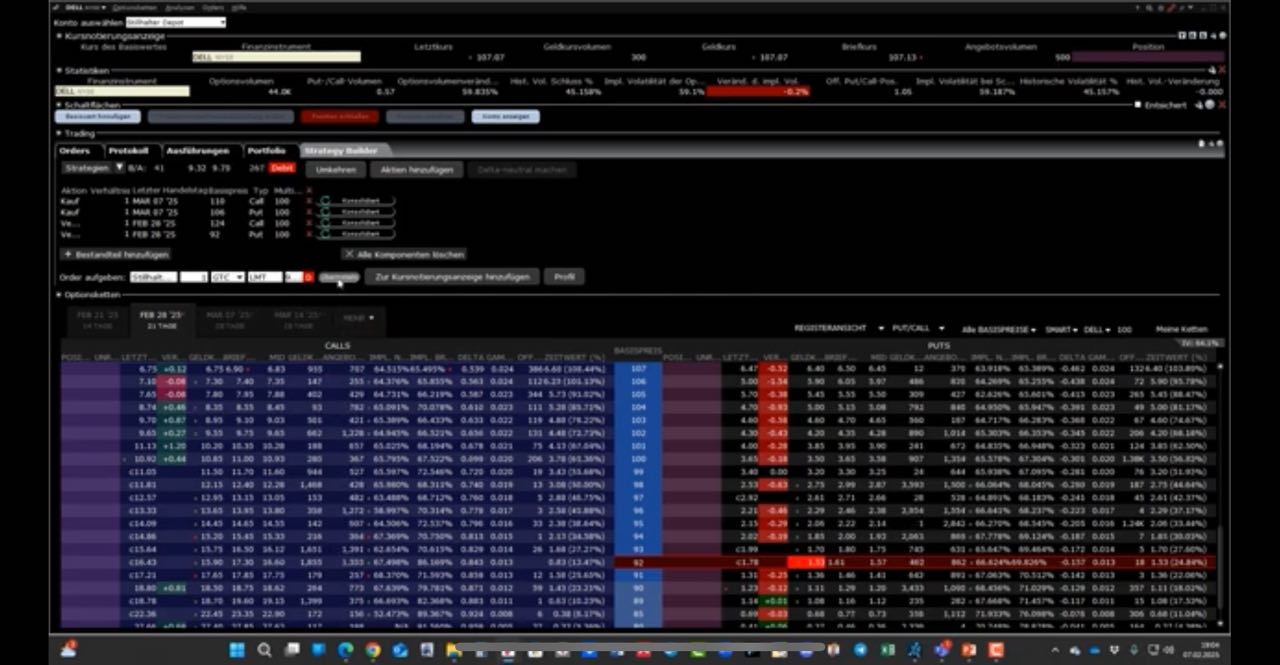This screenshot has width=1280, height=665.
Task: Open Excel from the taskbar
Action: click(887, 650)
